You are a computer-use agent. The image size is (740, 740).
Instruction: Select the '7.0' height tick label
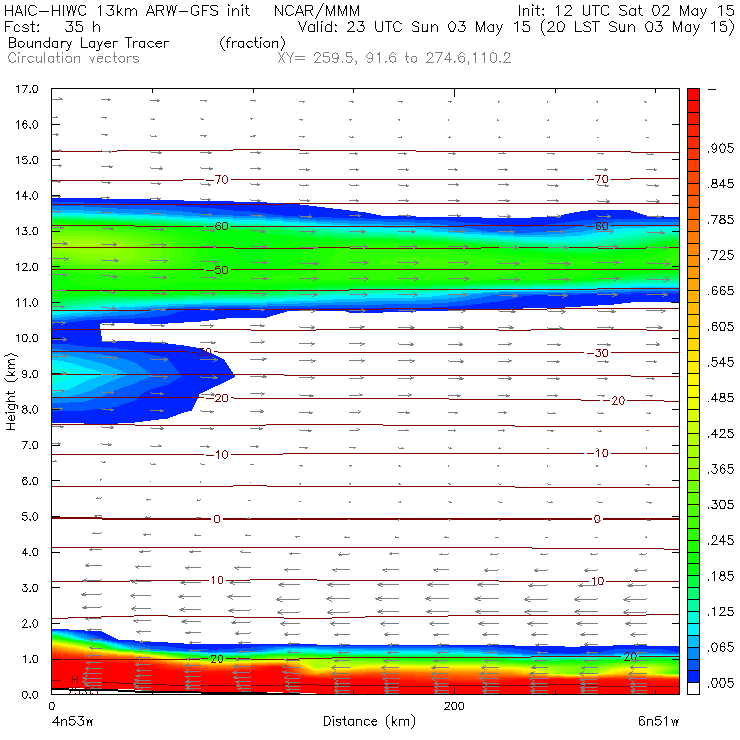pyautogui.click(x=30, y=445)
